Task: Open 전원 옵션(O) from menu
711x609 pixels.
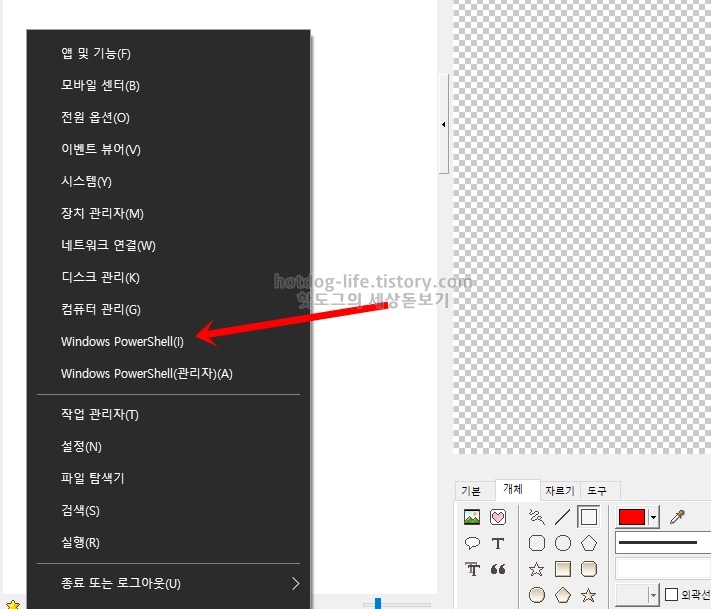Action: [169, 117]
